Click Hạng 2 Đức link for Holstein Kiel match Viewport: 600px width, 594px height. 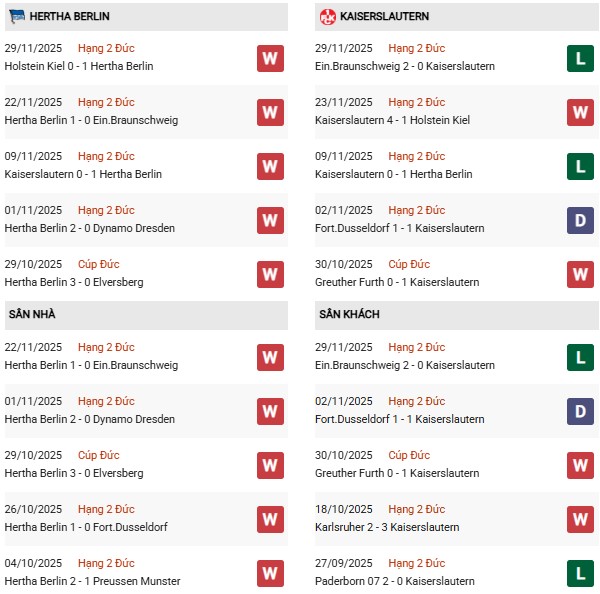tap(106, 49)
